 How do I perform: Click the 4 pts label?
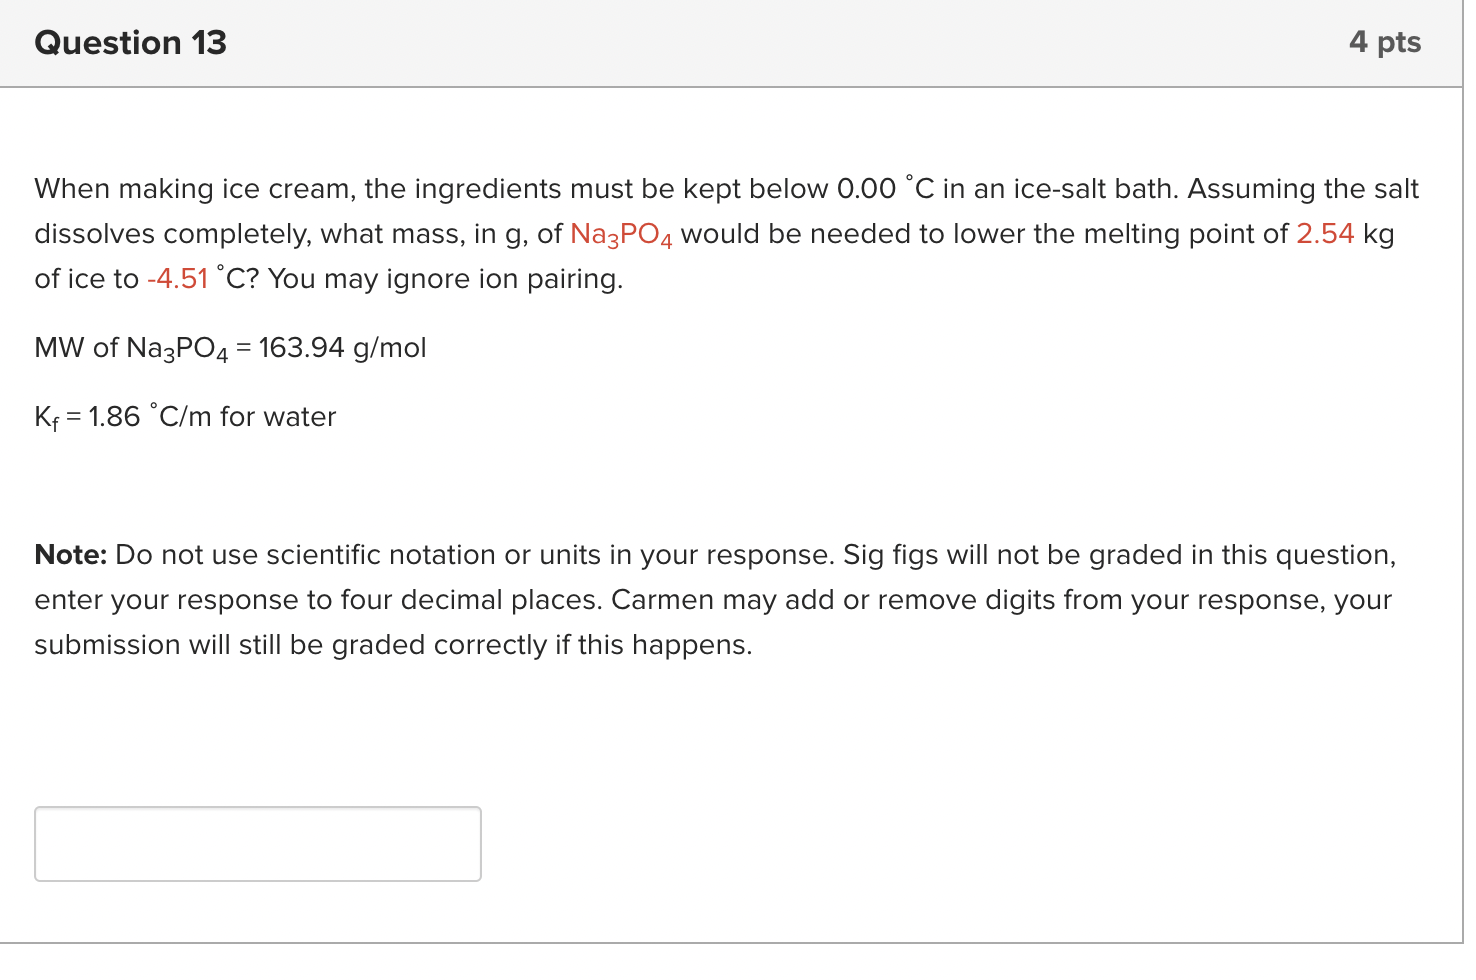[1386, 42]
